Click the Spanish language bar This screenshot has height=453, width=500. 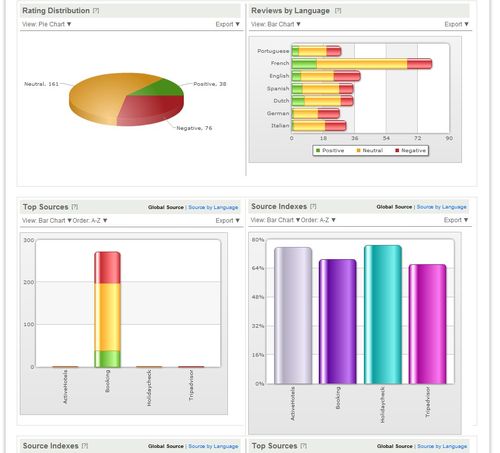(x=322, y=89)
